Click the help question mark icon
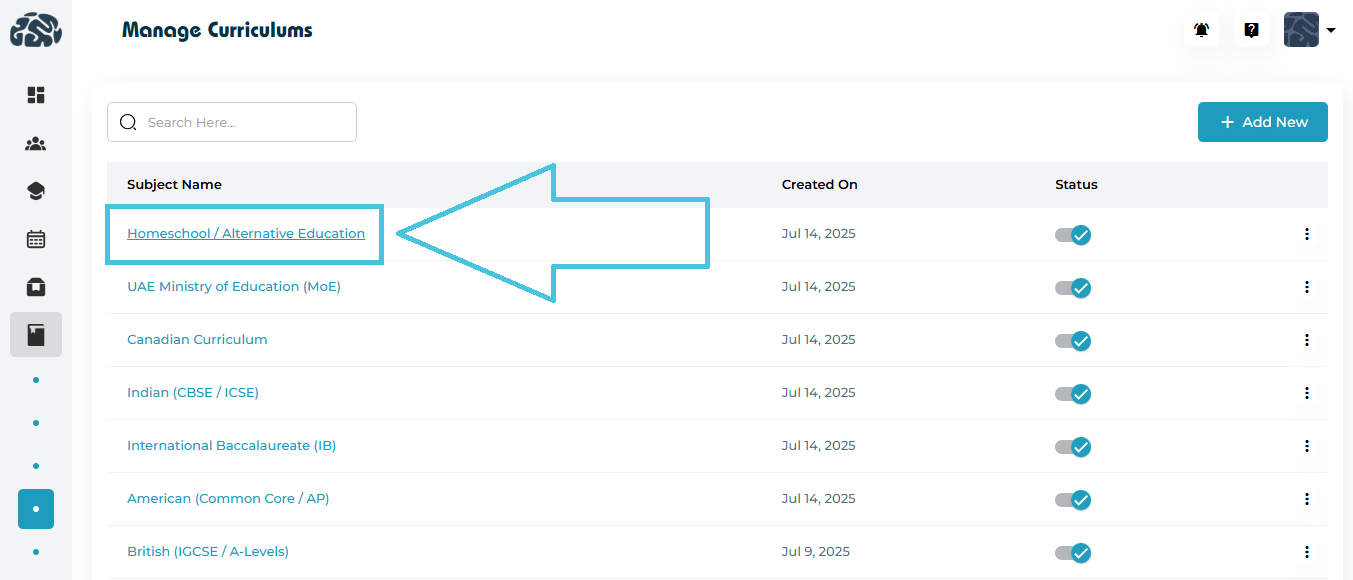Image resolution: width=1353 pixels, height=580 pixels. 1251,30
